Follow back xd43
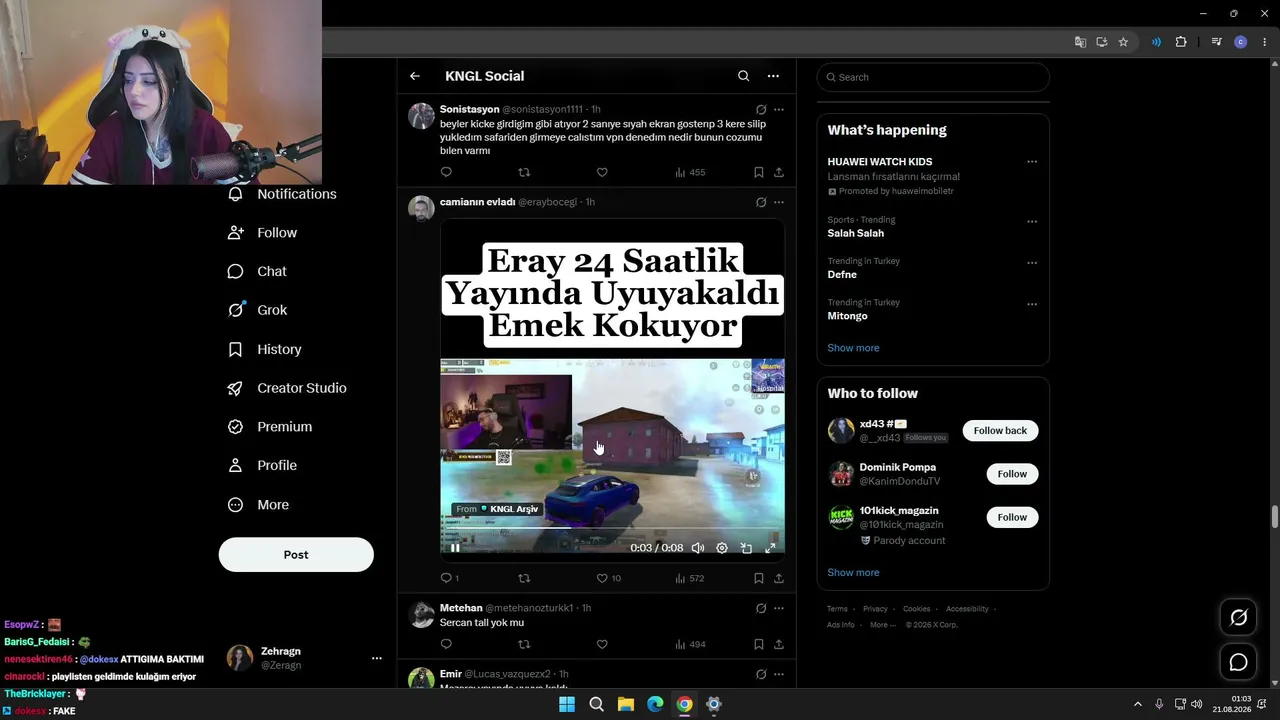The image size is (1280, 720). pyautogui.click(x=1000, y=431)
